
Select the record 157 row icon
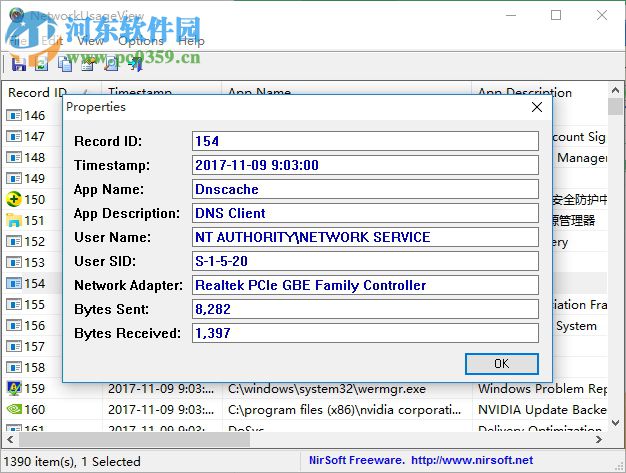[x=14, y=346]
